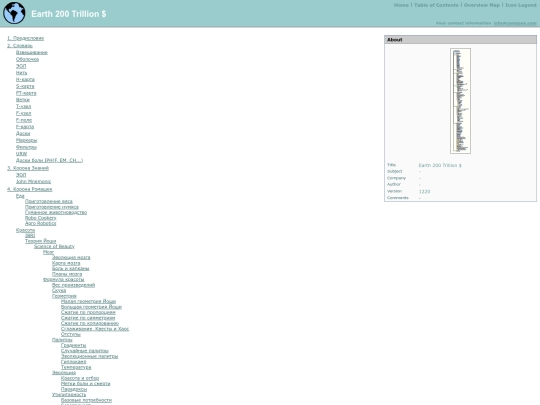
Task: Open the Базовые потребности entry
Action: click(x=86, y=400)
